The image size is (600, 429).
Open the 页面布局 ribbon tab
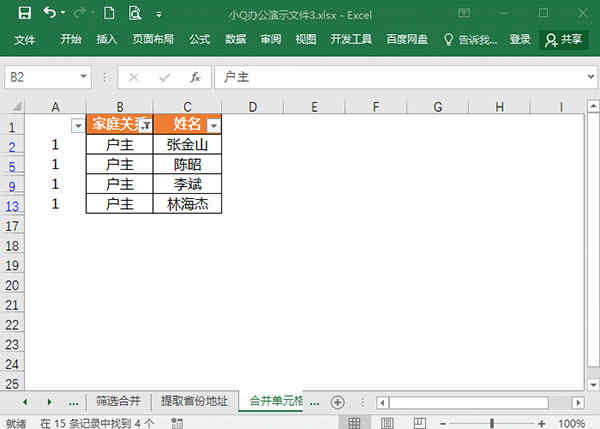153,39
